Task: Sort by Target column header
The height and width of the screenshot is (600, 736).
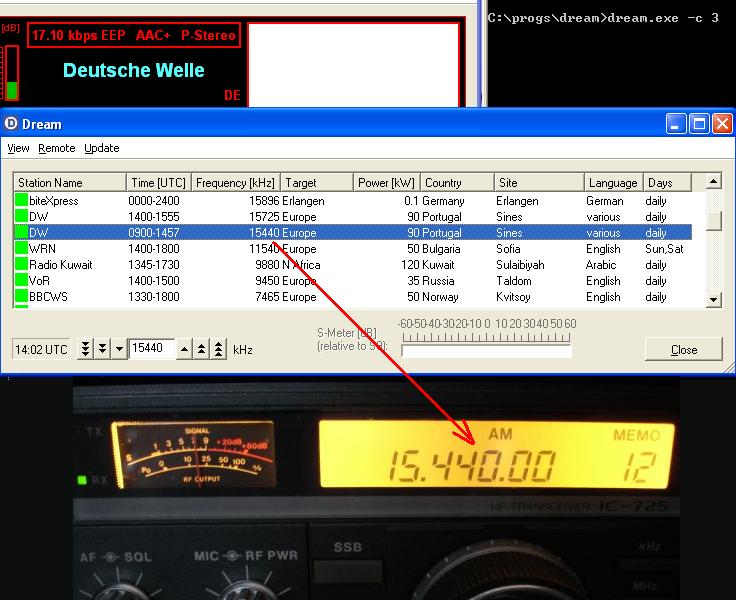Action: (x=317, y=183)
